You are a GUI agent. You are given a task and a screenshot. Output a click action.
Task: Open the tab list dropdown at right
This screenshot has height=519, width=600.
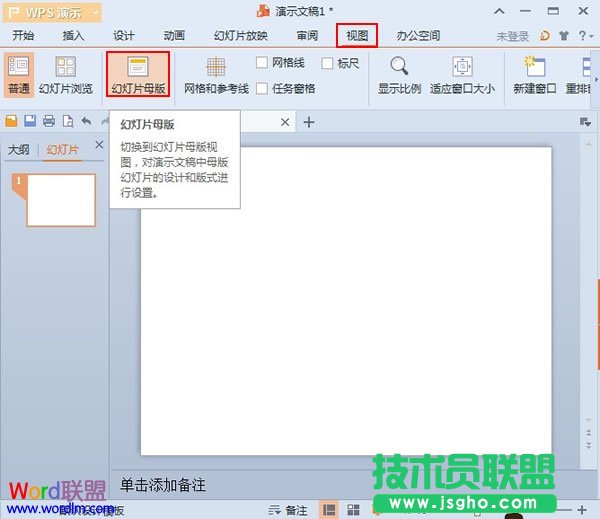[585, 122]
